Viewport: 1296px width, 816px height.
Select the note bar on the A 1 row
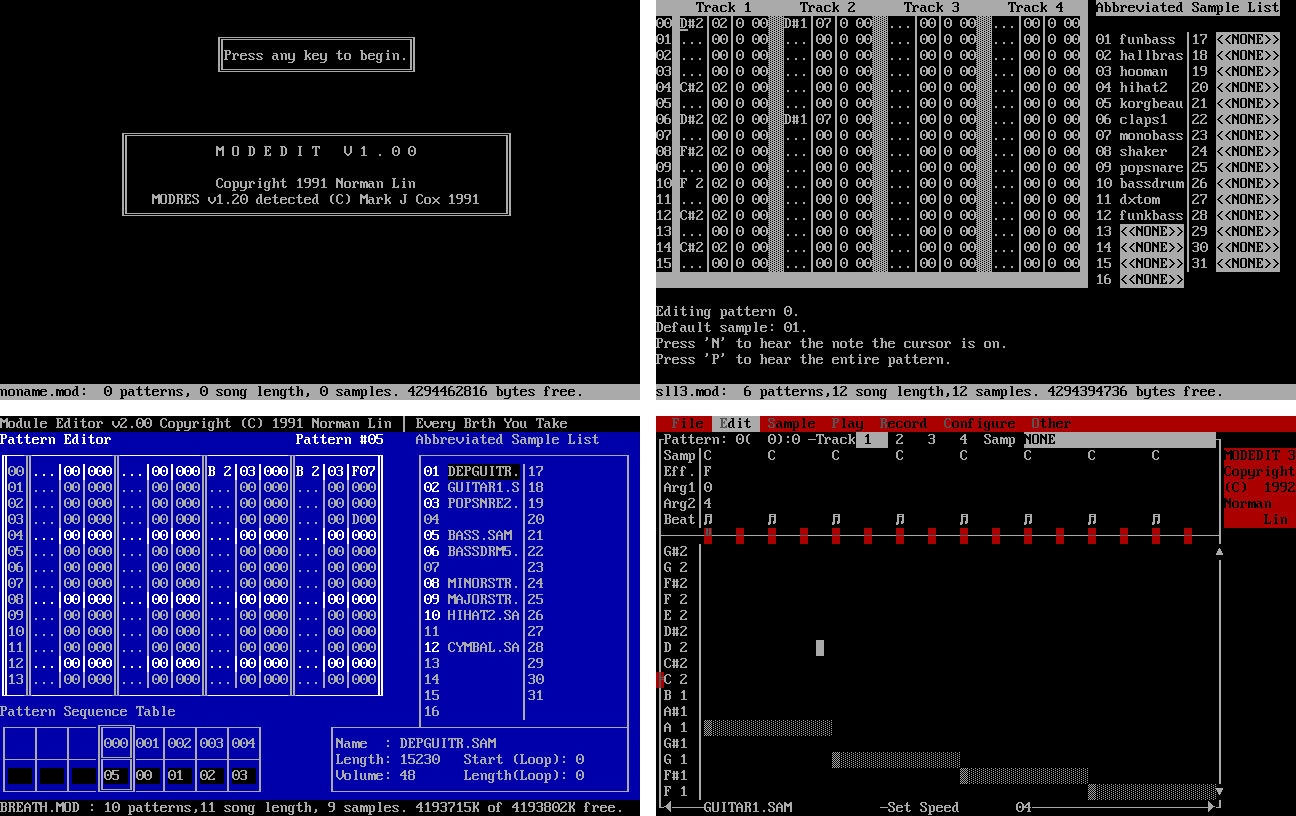tap(768, 727)
